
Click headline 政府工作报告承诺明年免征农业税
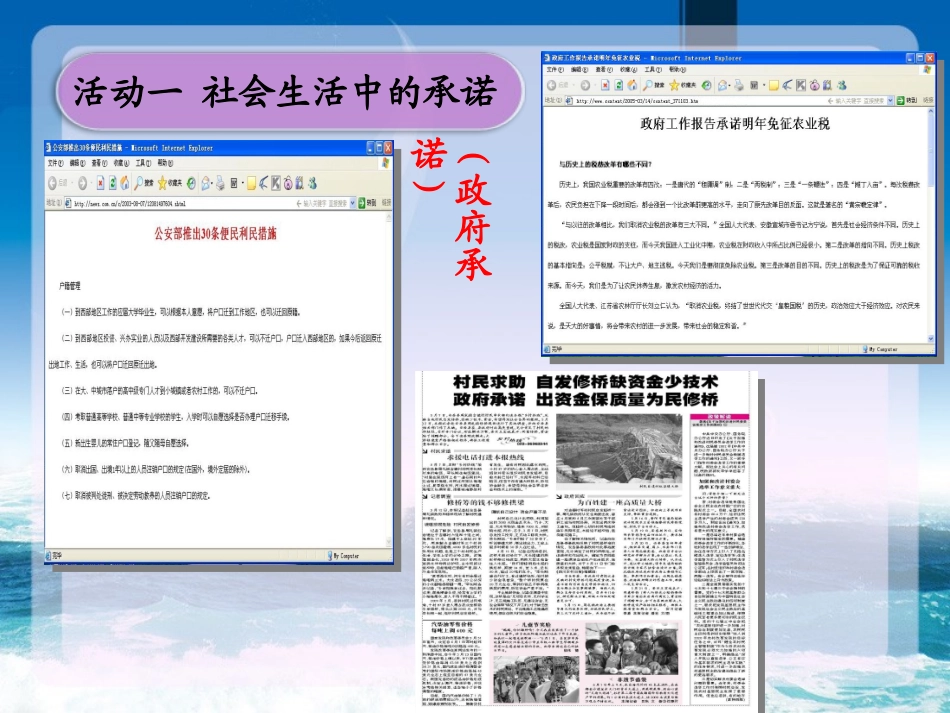pyautogui.click(x=735, y=124)
